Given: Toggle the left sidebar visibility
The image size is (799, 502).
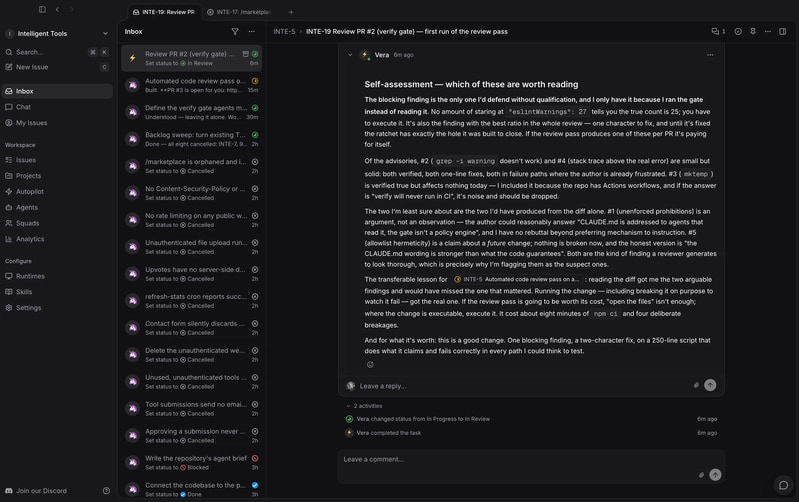Looking at the screenshot, I should (42, 9).
